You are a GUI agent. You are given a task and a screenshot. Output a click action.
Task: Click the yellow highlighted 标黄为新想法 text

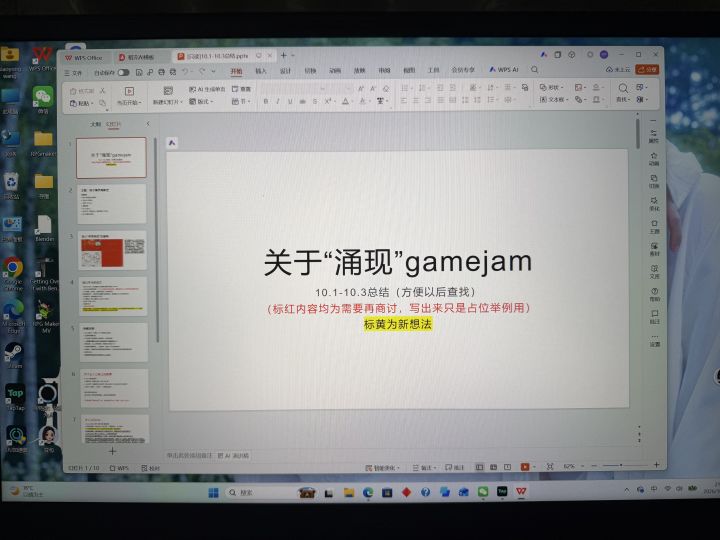click(x=398, y=324)
